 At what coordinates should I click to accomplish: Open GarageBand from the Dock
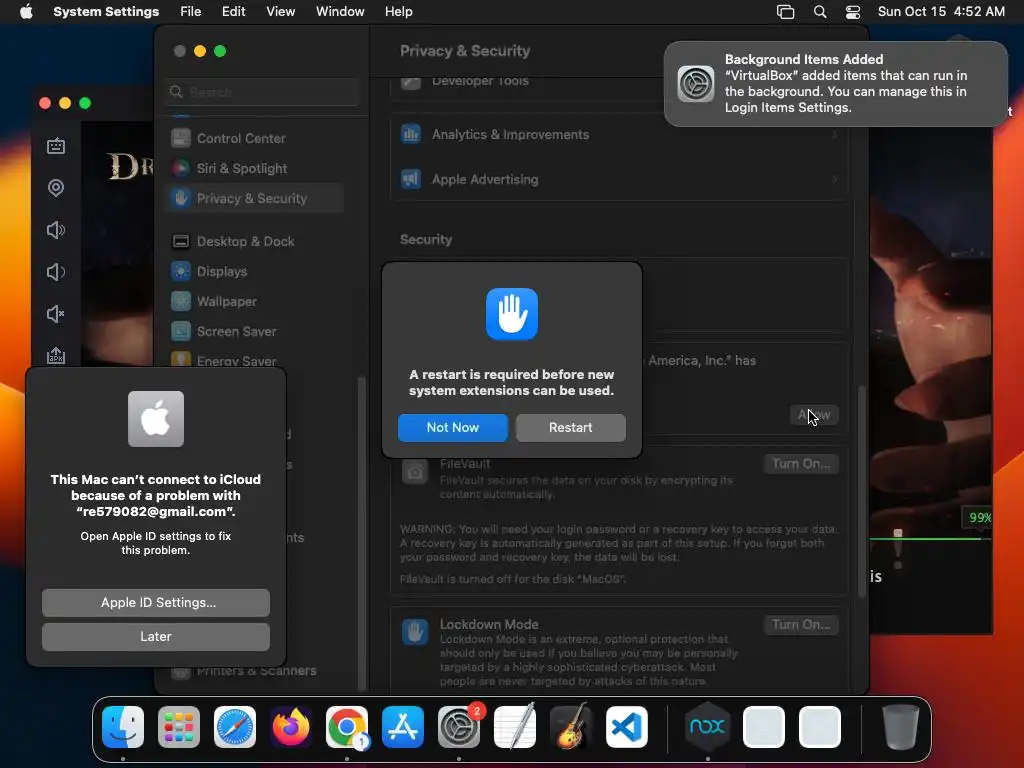click(571, 727)
